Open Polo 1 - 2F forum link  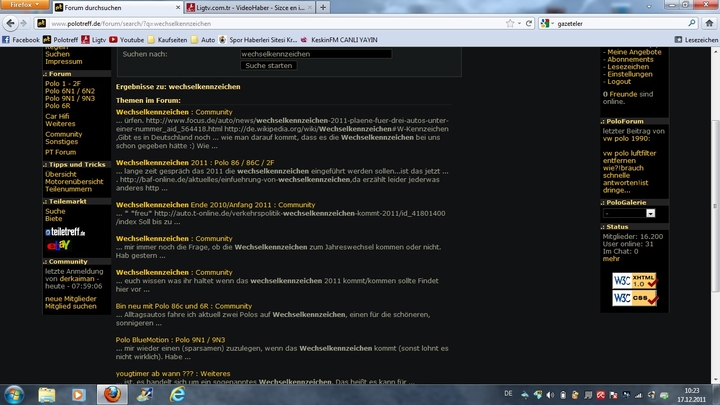(63, 84)
